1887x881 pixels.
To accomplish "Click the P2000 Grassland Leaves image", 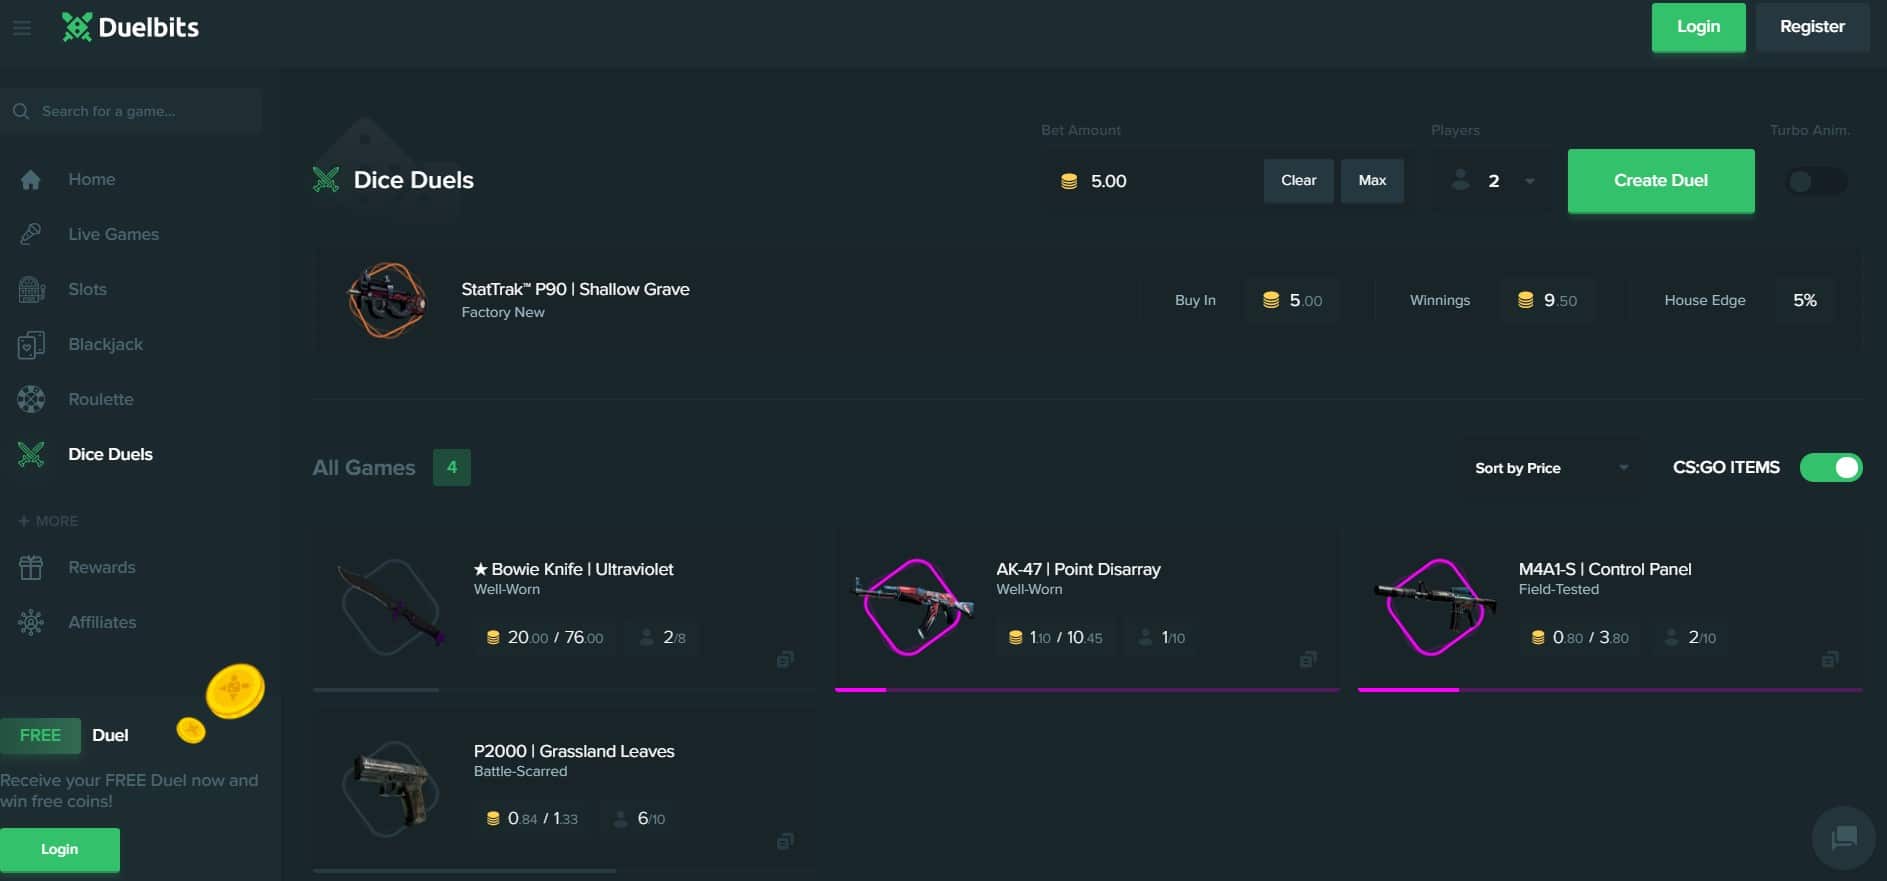I will (x=392, y=789).
